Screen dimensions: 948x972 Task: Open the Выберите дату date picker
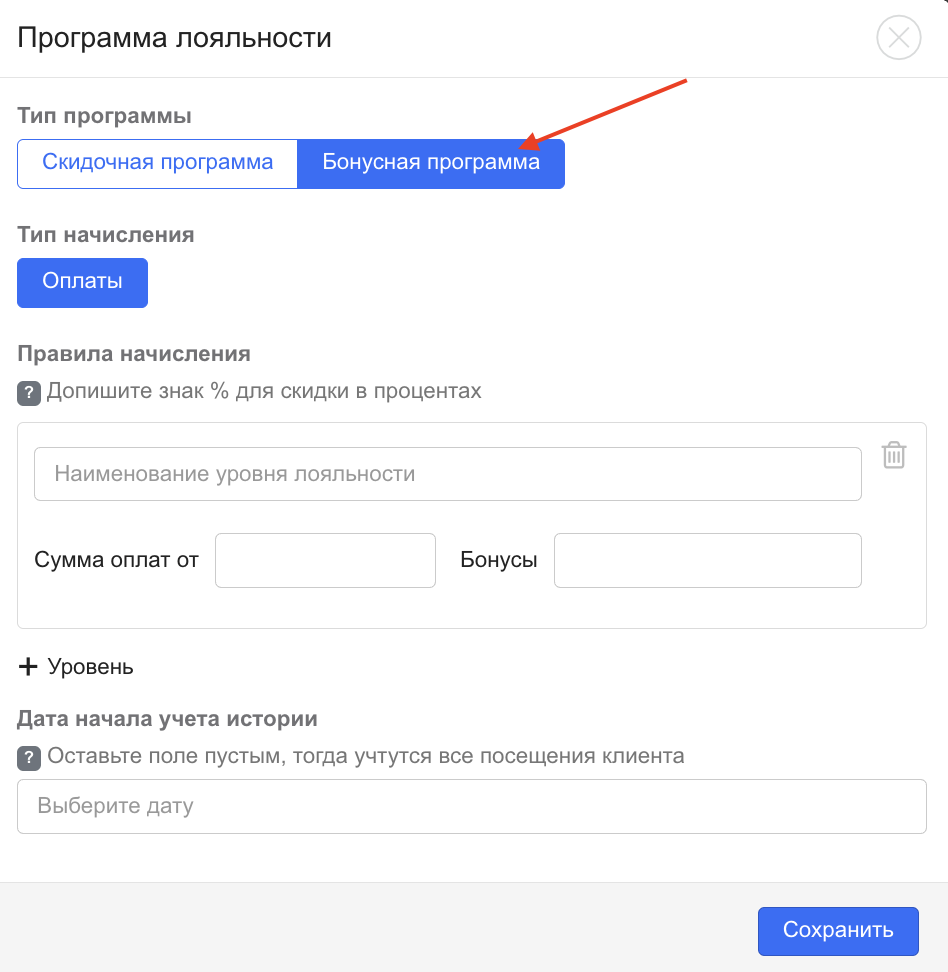click(471, 806)
